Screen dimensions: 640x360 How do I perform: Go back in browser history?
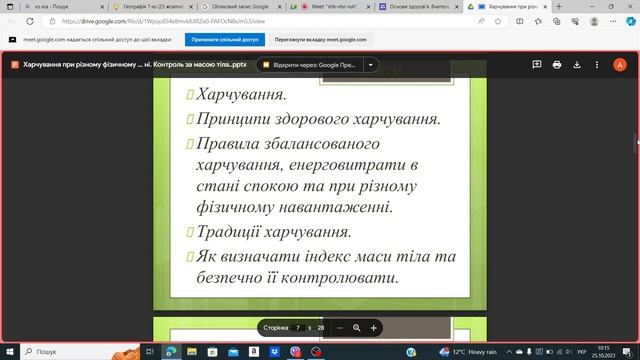coord(11,21)
